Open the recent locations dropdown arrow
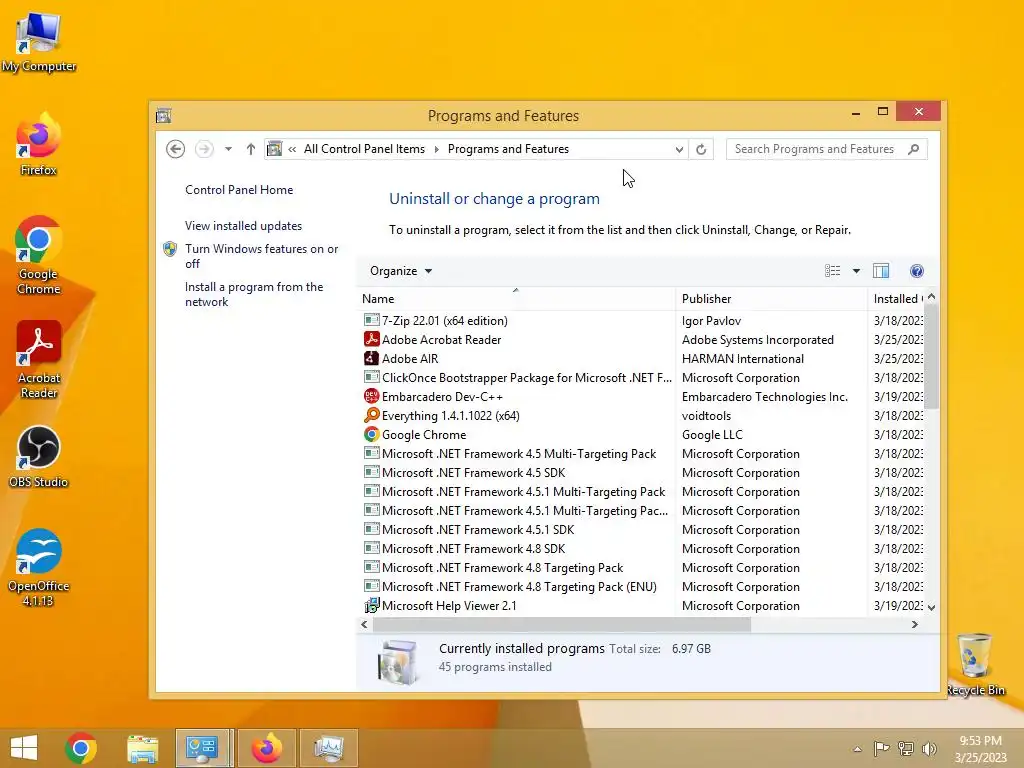 (x=228, y=150)
